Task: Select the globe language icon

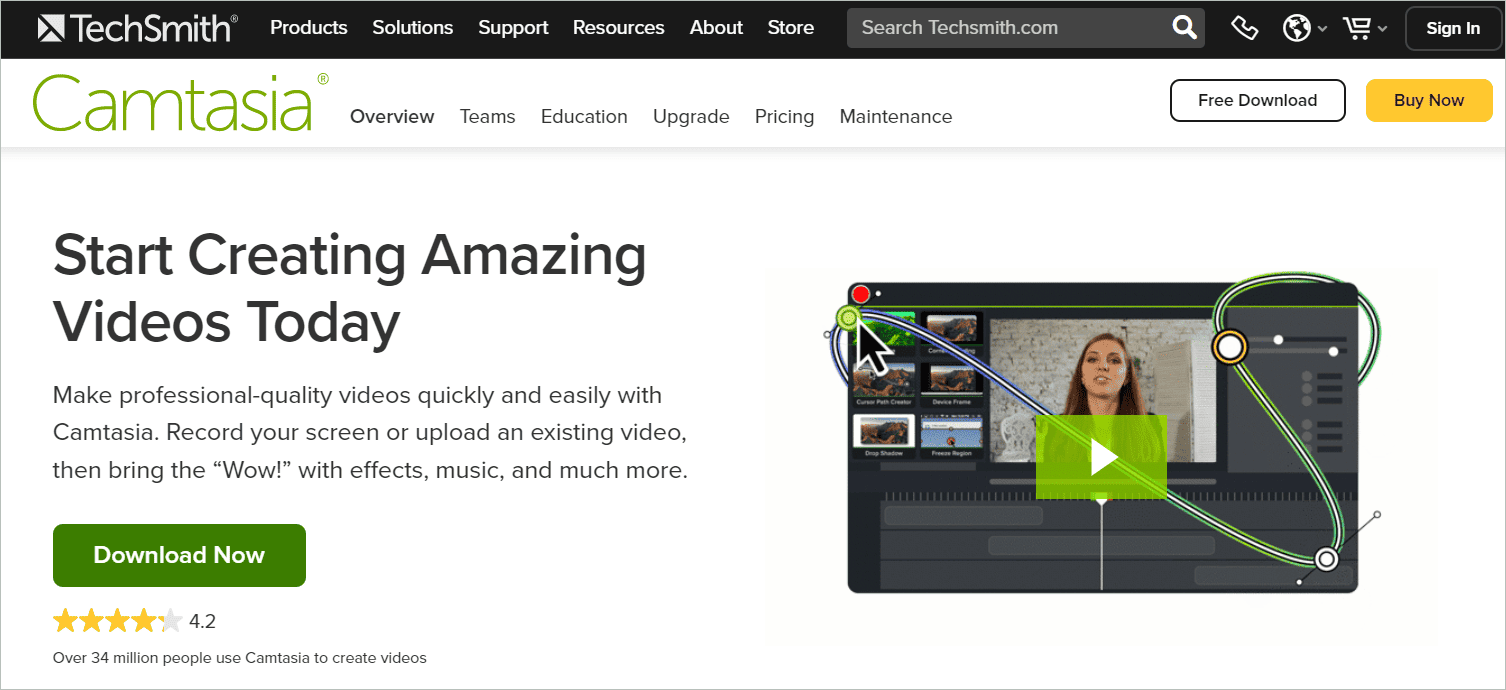Action: pos(1296,28)
